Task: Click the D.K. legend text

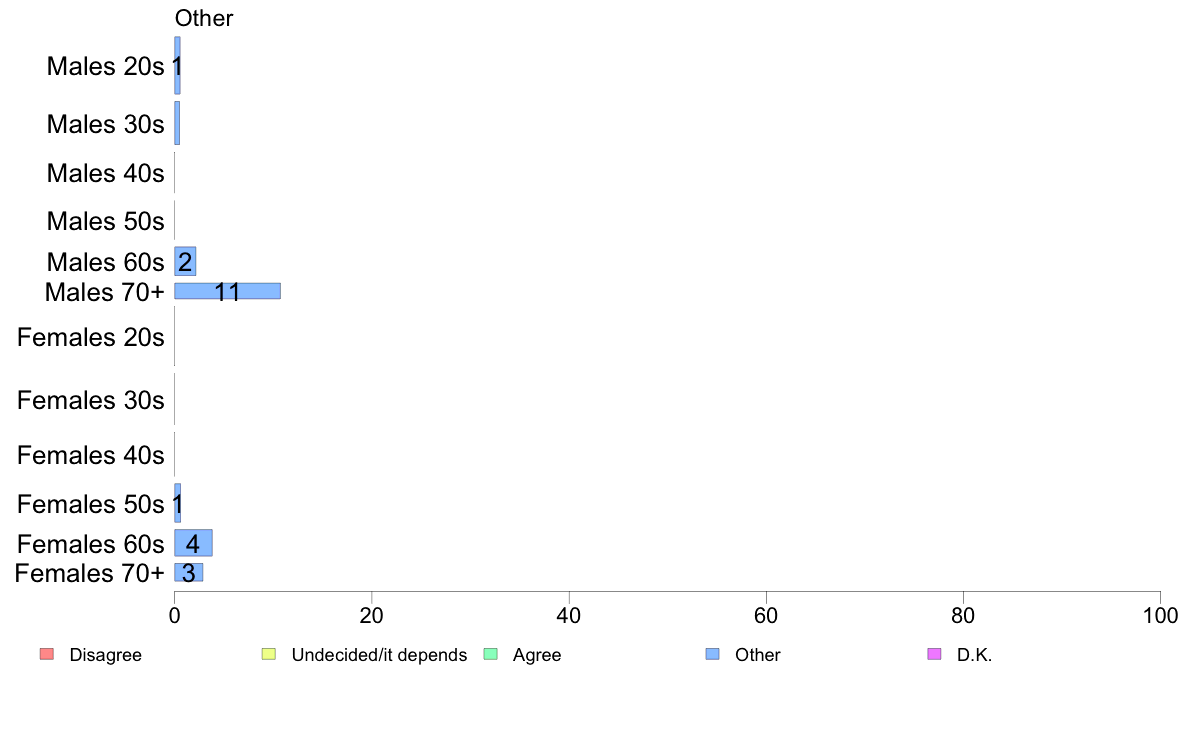Action: click(x=974, y=655)
